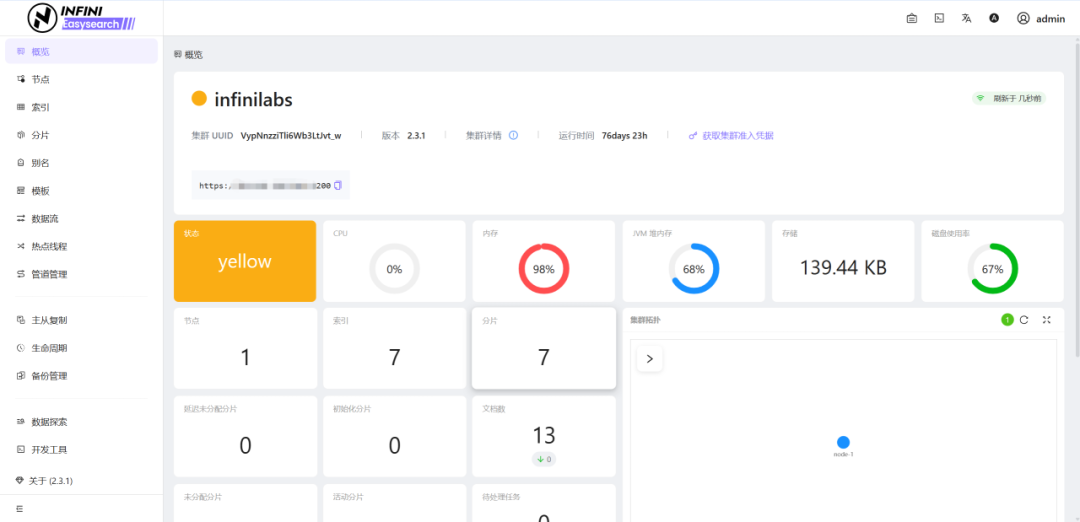Click the version value 2.3.1
This screenshot has width=1080, height=522.
416,136
